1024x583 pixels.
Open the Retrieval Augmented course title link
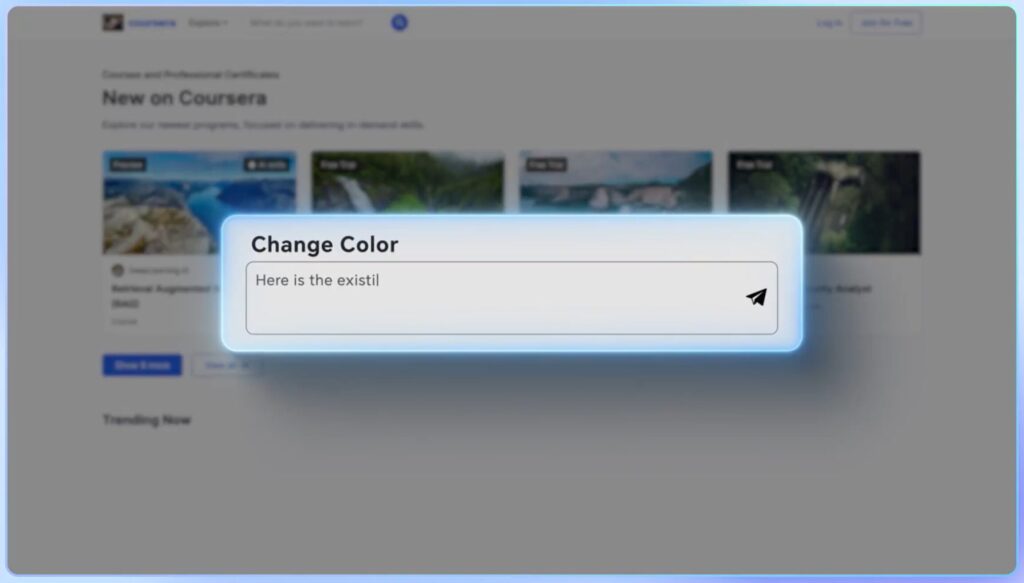[x=160, y=288]
